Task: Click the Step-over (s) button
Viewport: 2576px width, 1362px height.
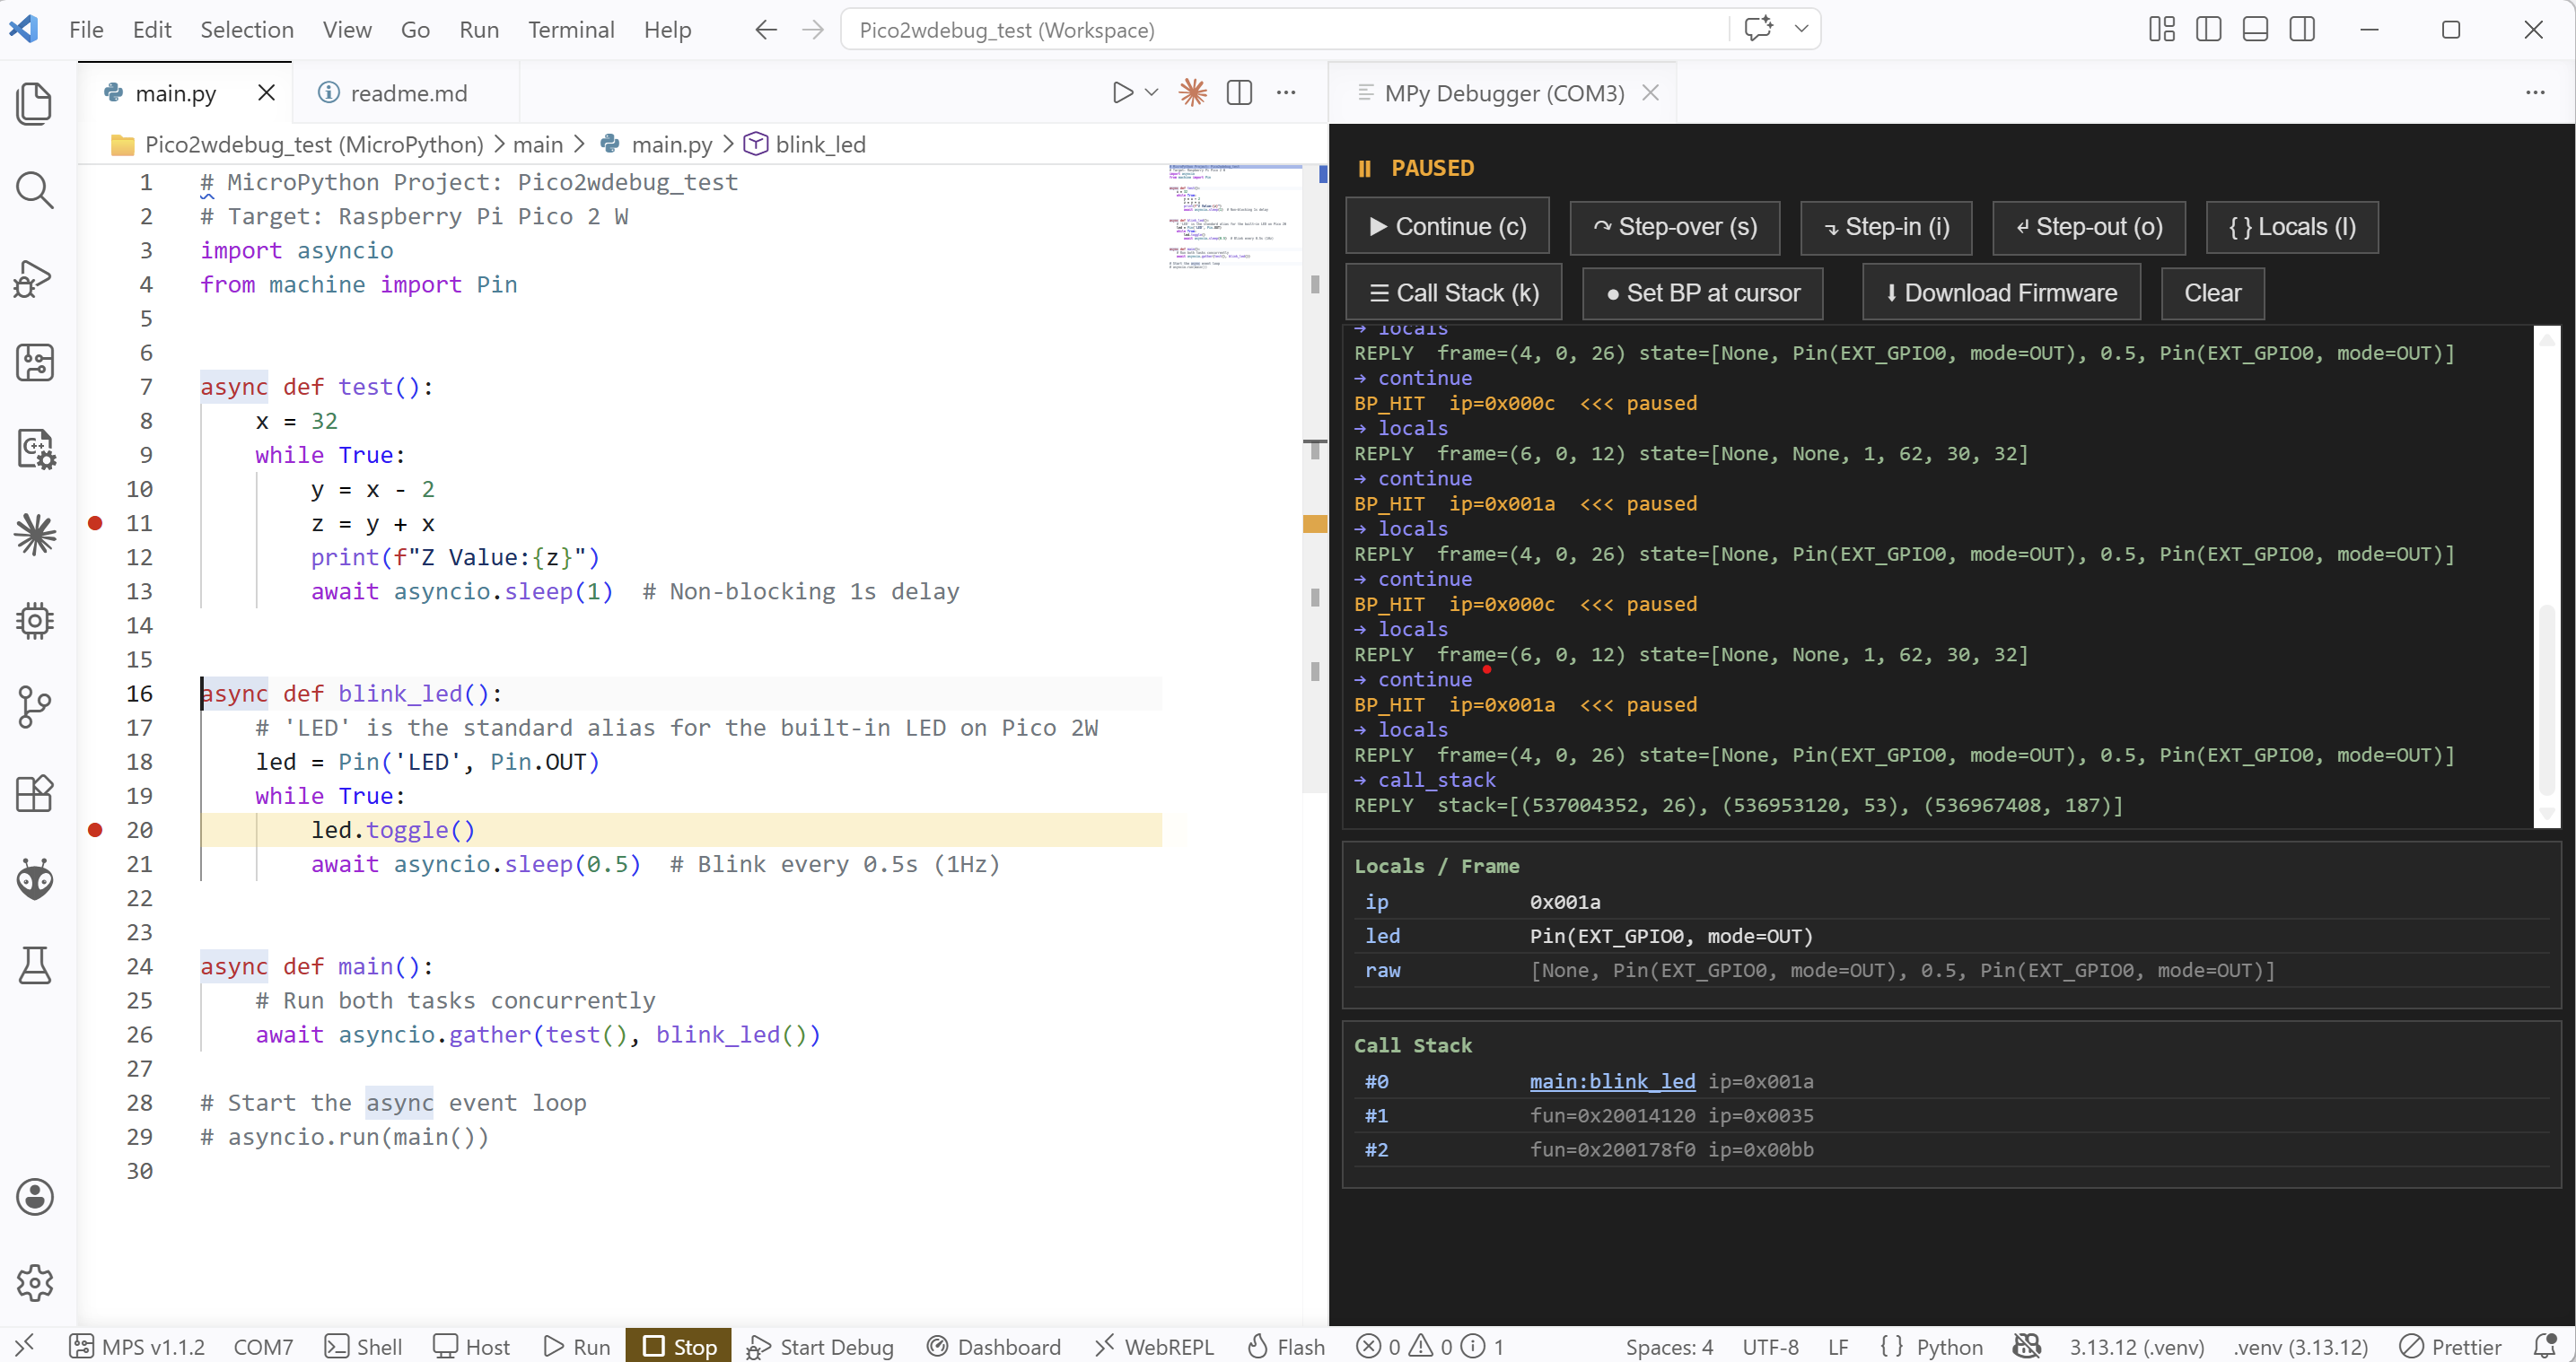Action: click(x=1675, y=227)
